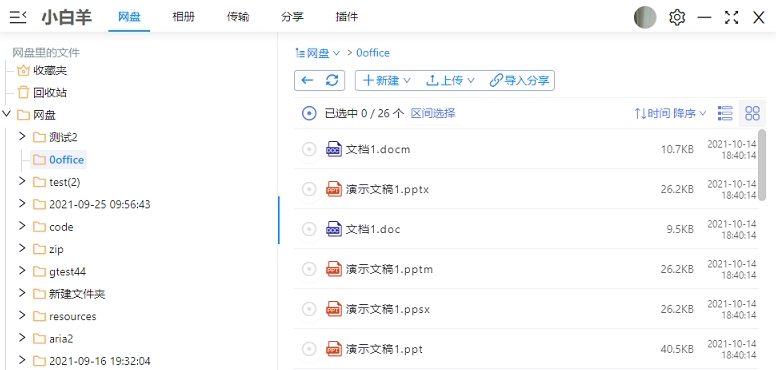Click the back arrow icon in toolbar
Screen dimensions: 776x370
[307, 81]
